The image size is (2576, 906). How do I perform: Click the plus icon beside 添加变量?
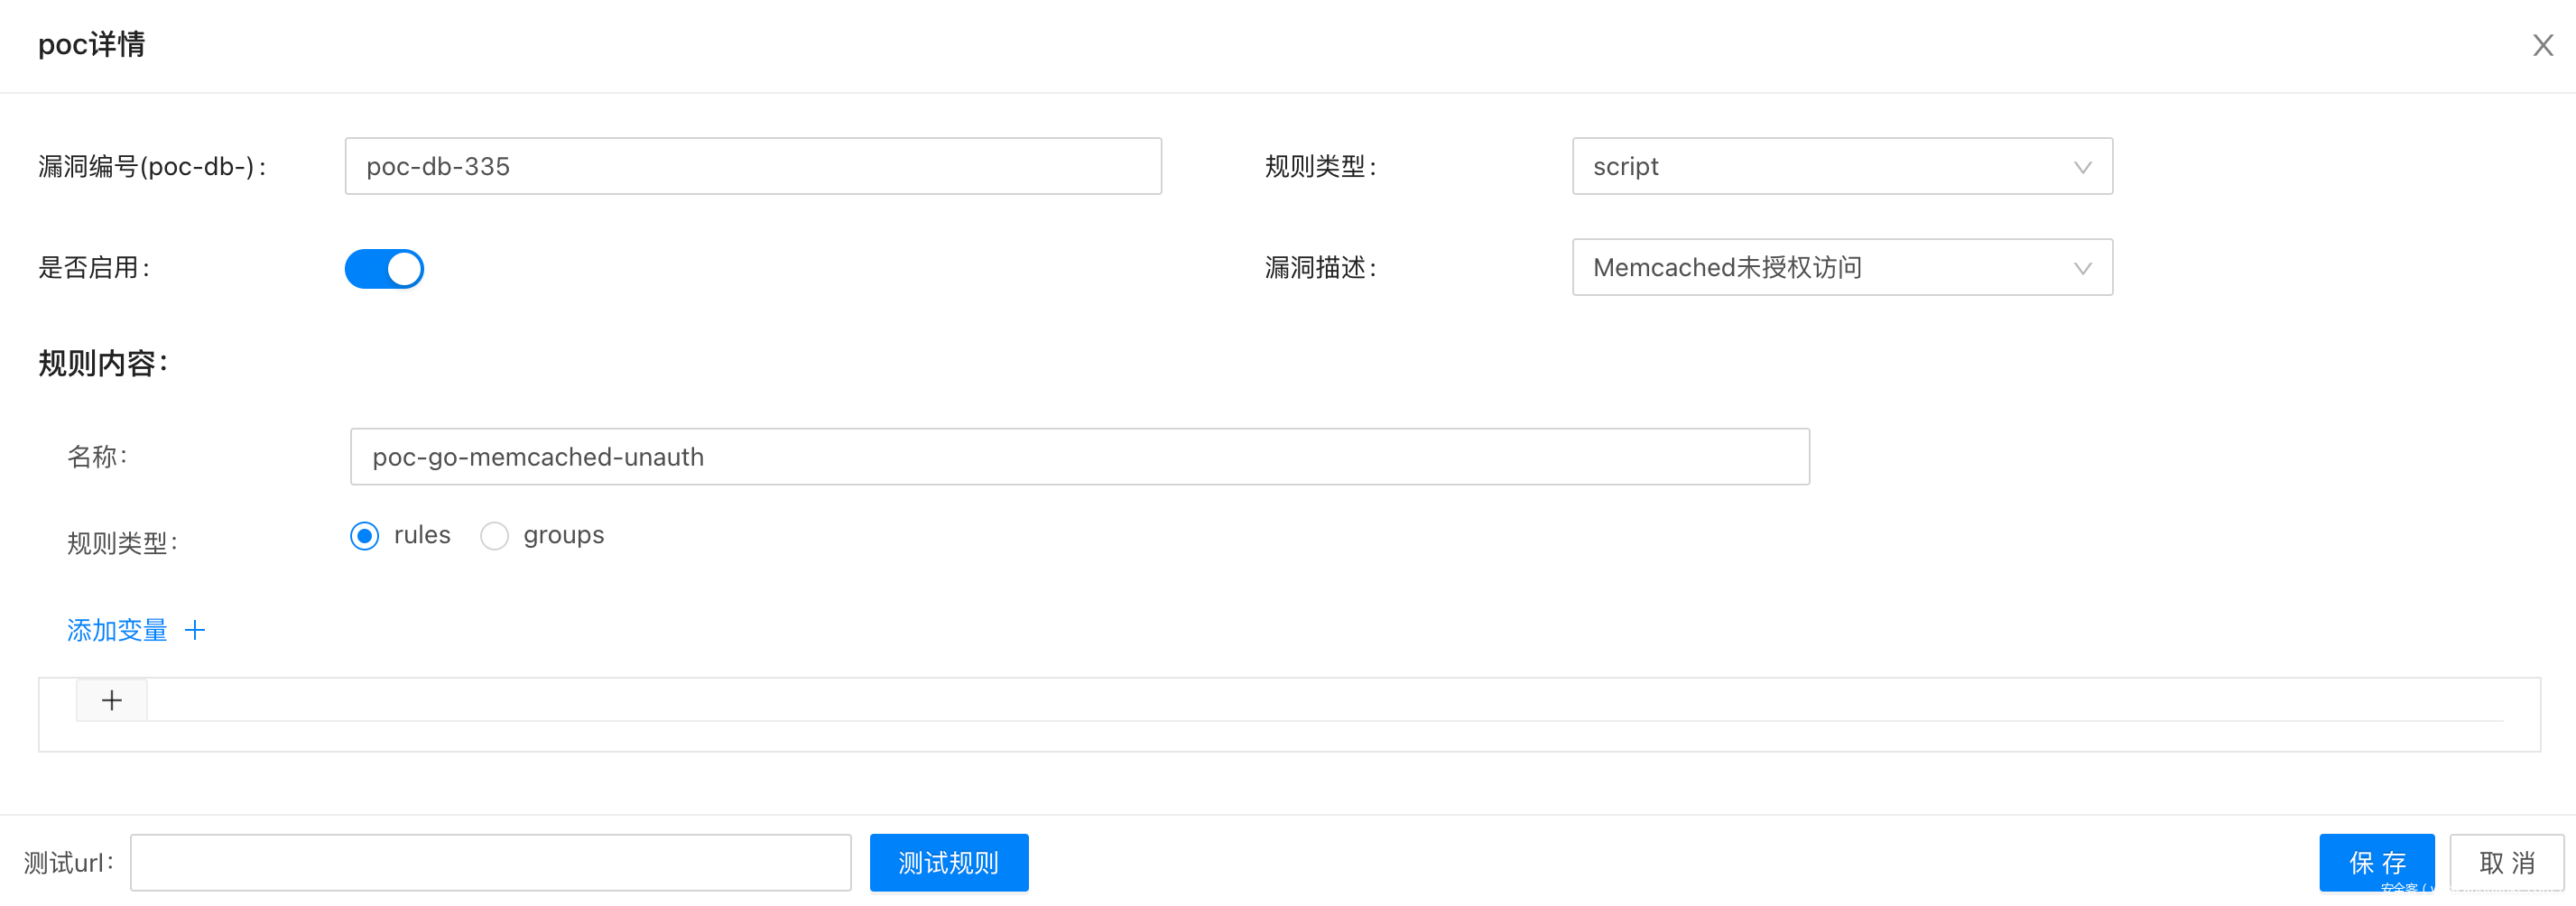(x=195, y=630)
